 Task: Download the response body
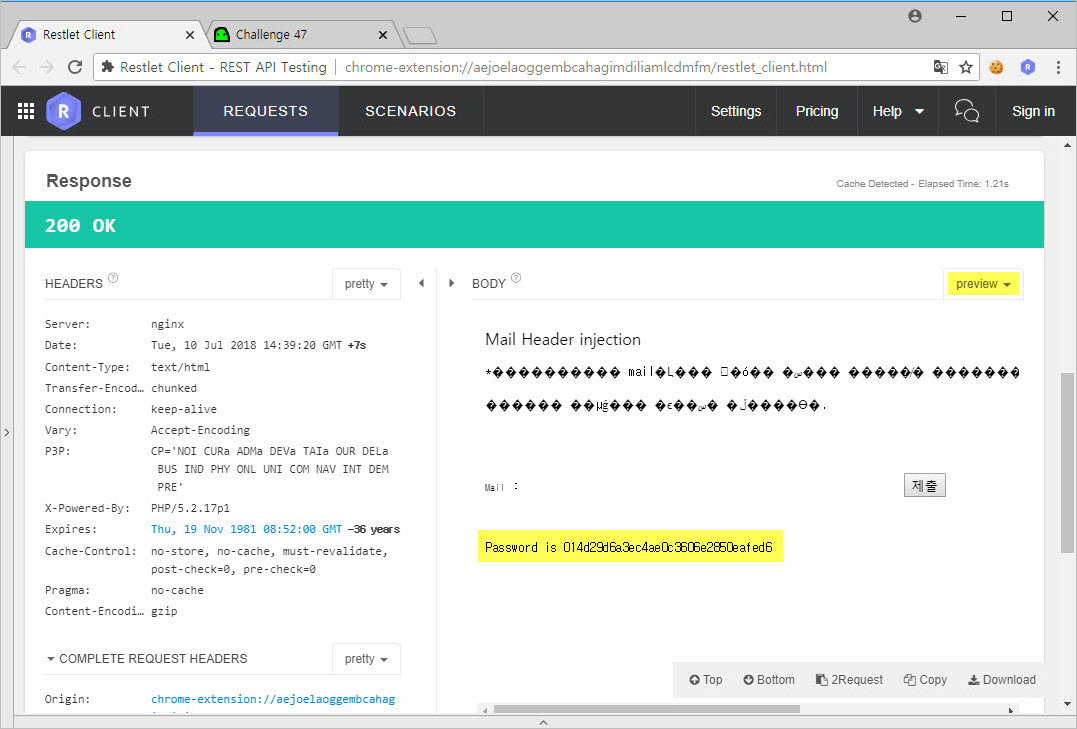coord(1001,680)
